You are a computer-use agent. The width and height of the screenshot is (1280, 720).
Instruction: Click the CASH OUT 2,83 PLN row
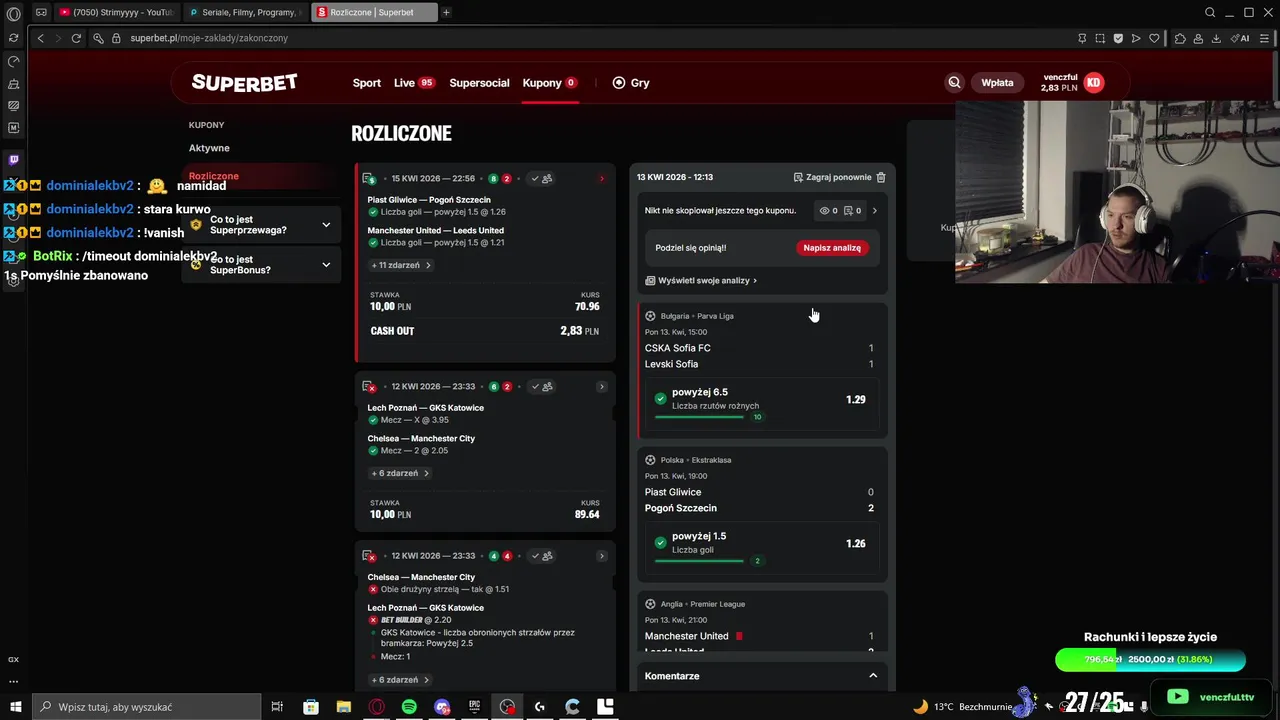click(485, 331)
